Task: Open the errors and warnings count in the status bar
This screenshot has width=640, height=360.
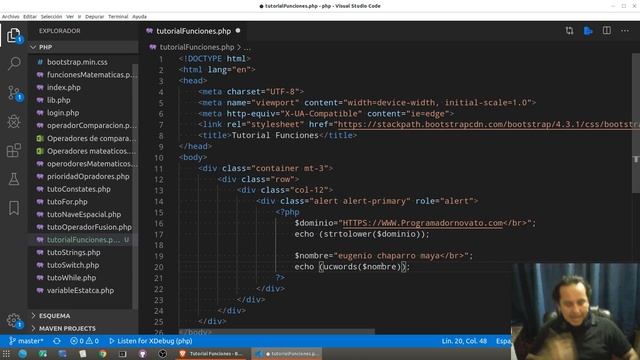Action: 84,341
